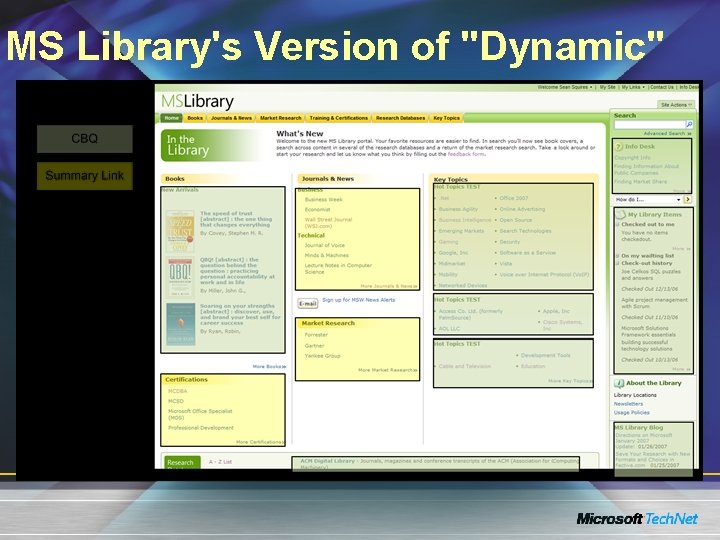Open the How do I... dropdown
Screen dimensions: 720x540
[x=647, y=199]
